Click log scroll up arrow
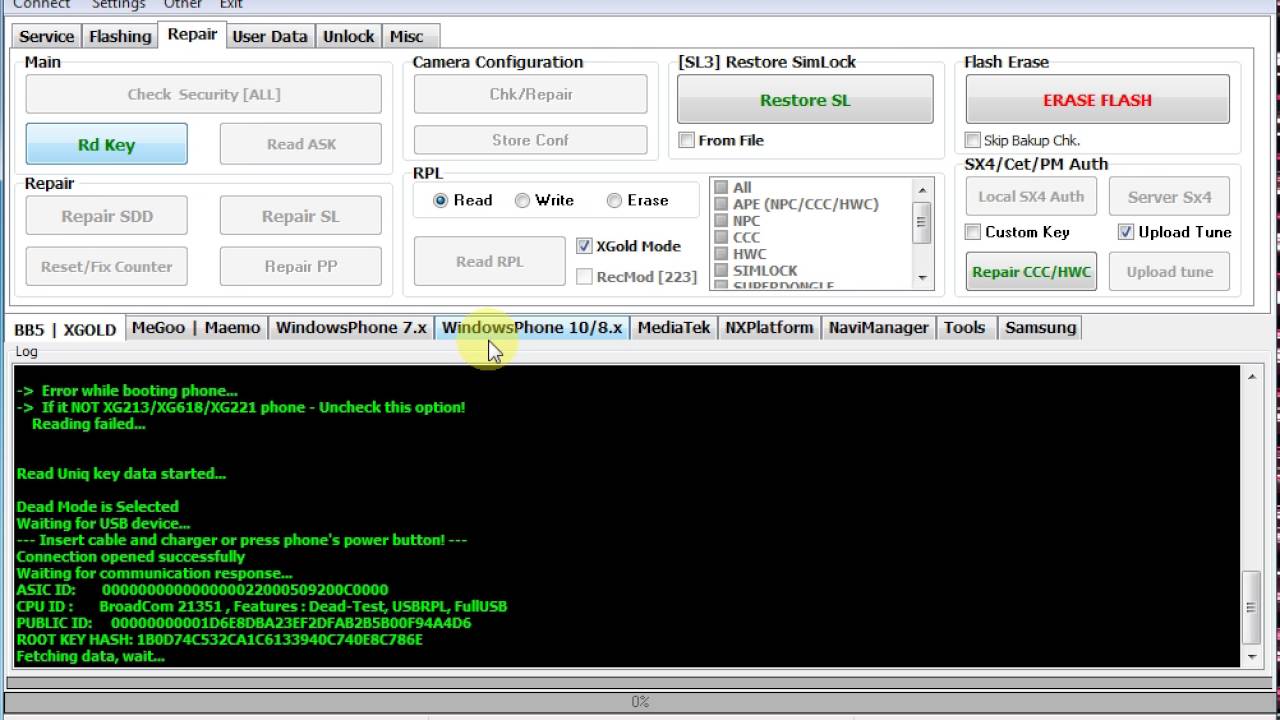 [1251, 376]
